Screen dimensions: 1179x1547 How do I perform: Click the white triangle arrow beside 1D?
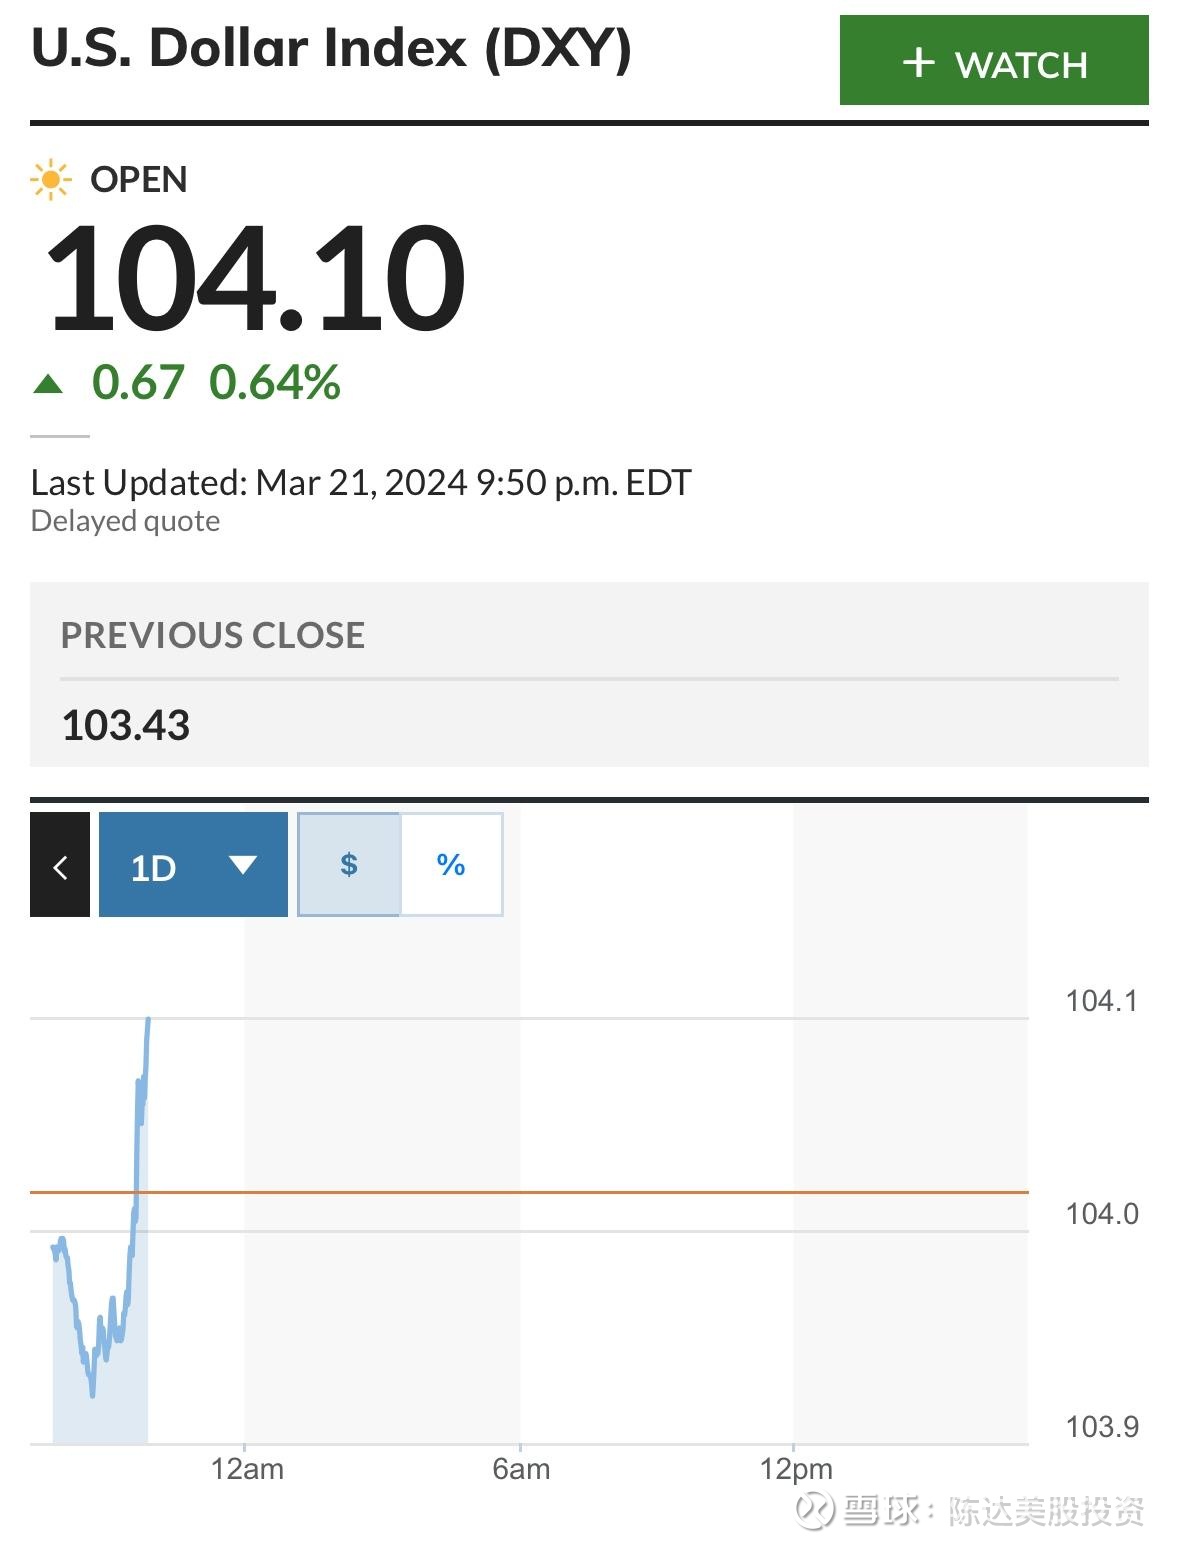243,865
